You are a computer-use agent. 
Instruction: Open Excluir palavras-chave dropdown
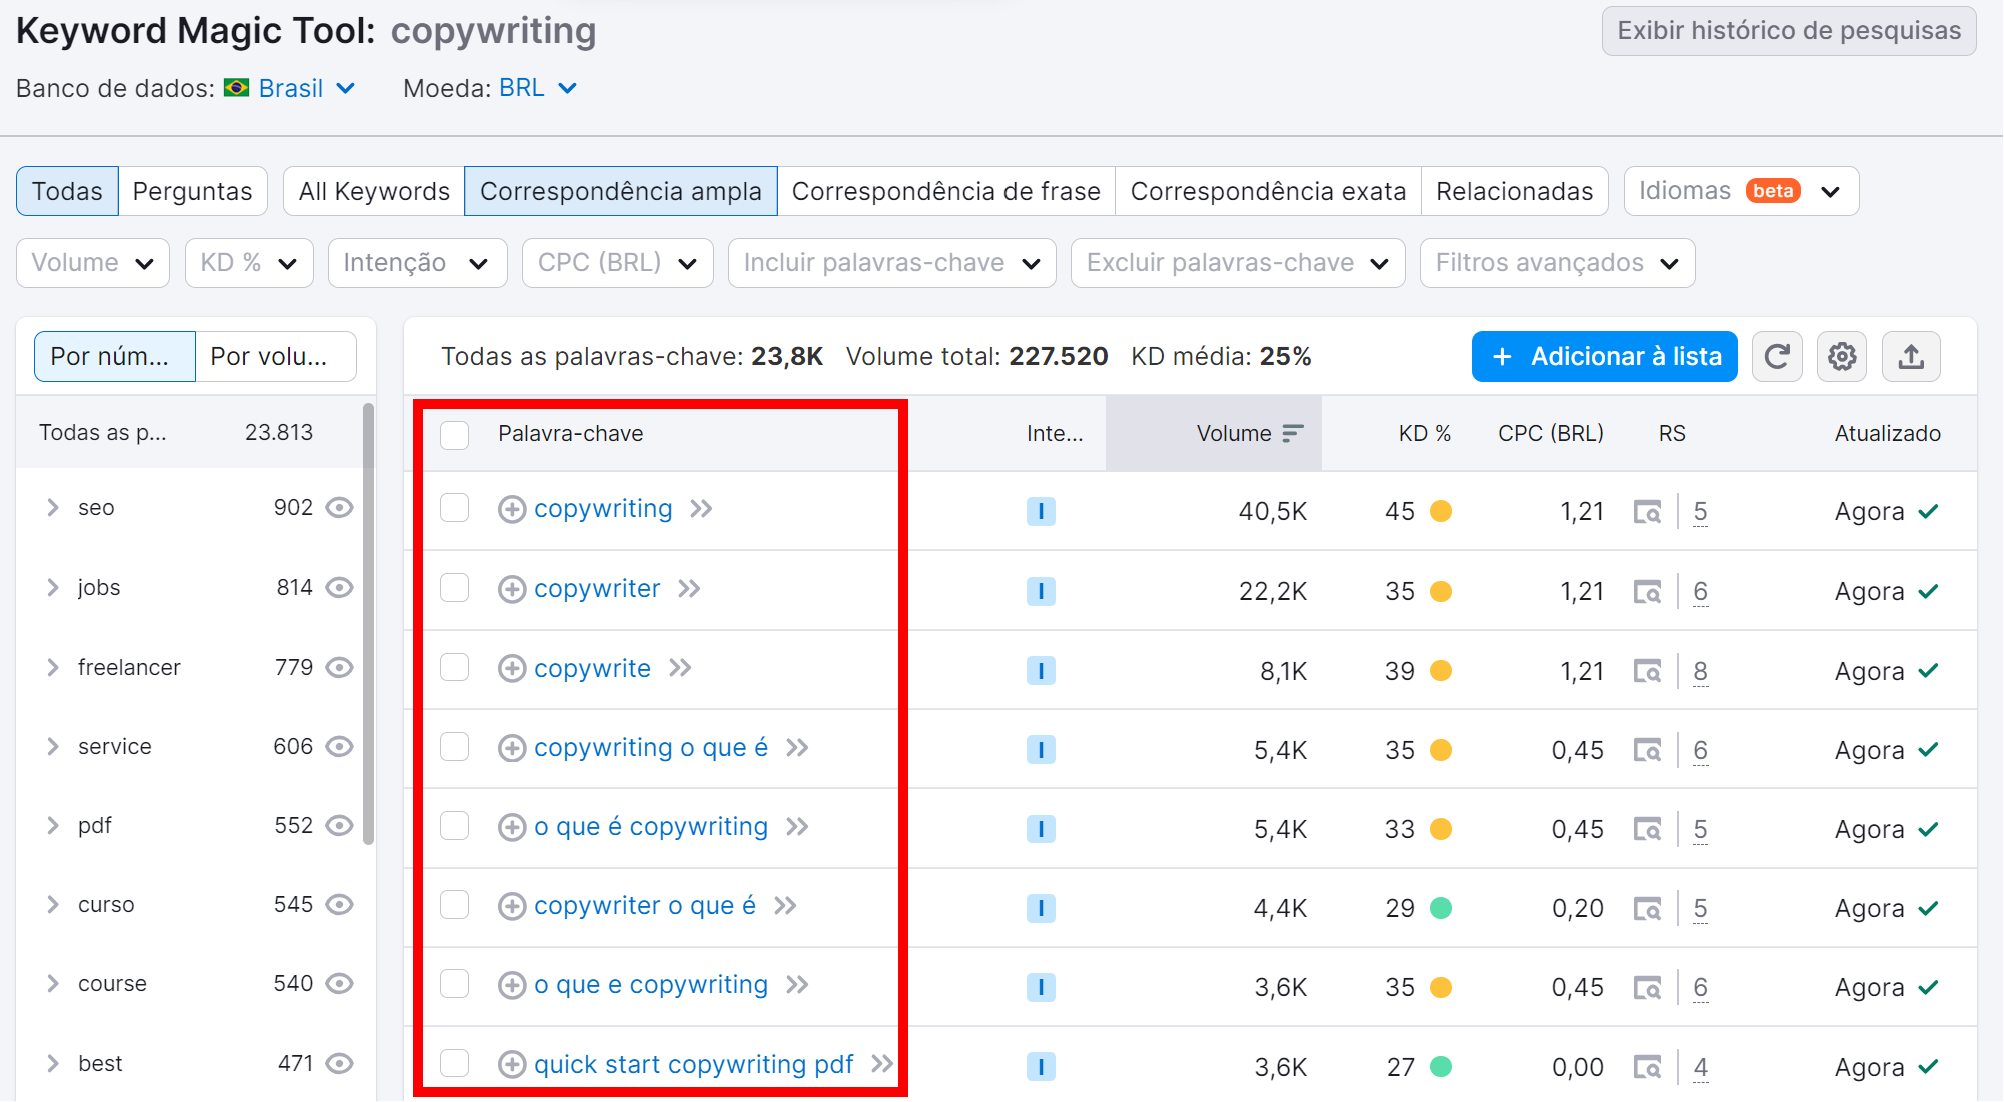[x=1238, y=263]
